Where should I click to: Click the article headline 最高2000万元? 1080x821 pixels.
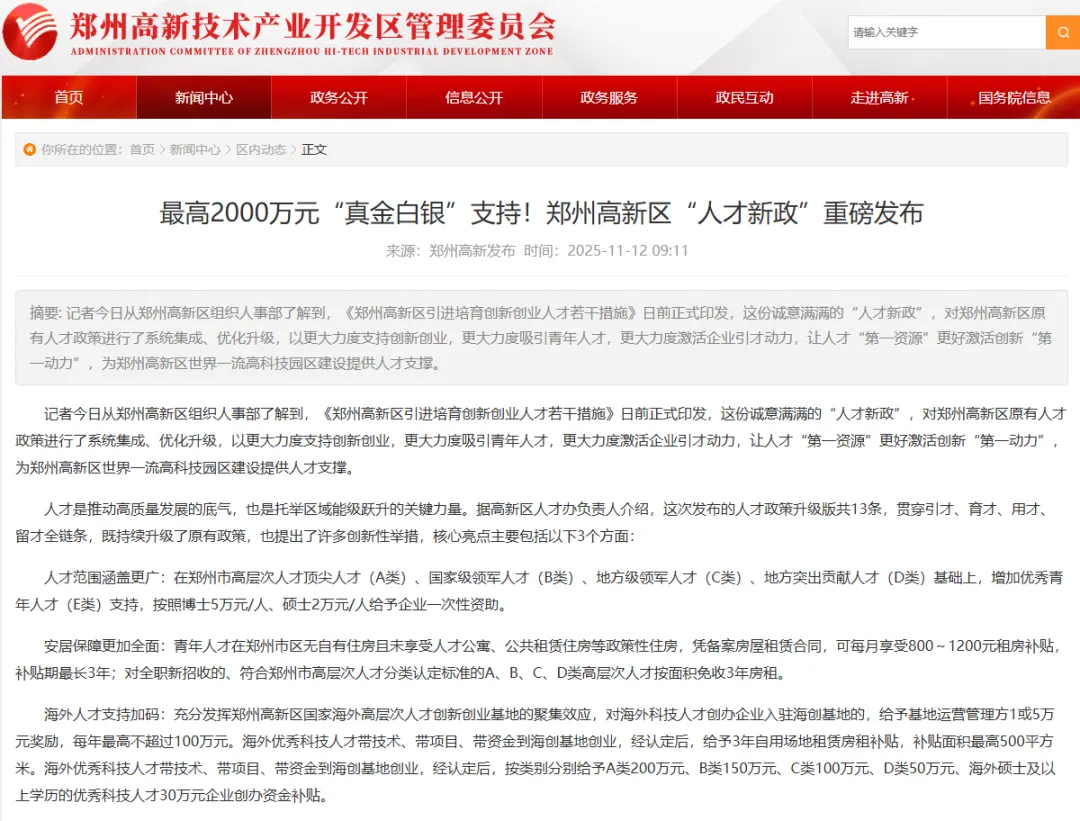tap(541, 213)
